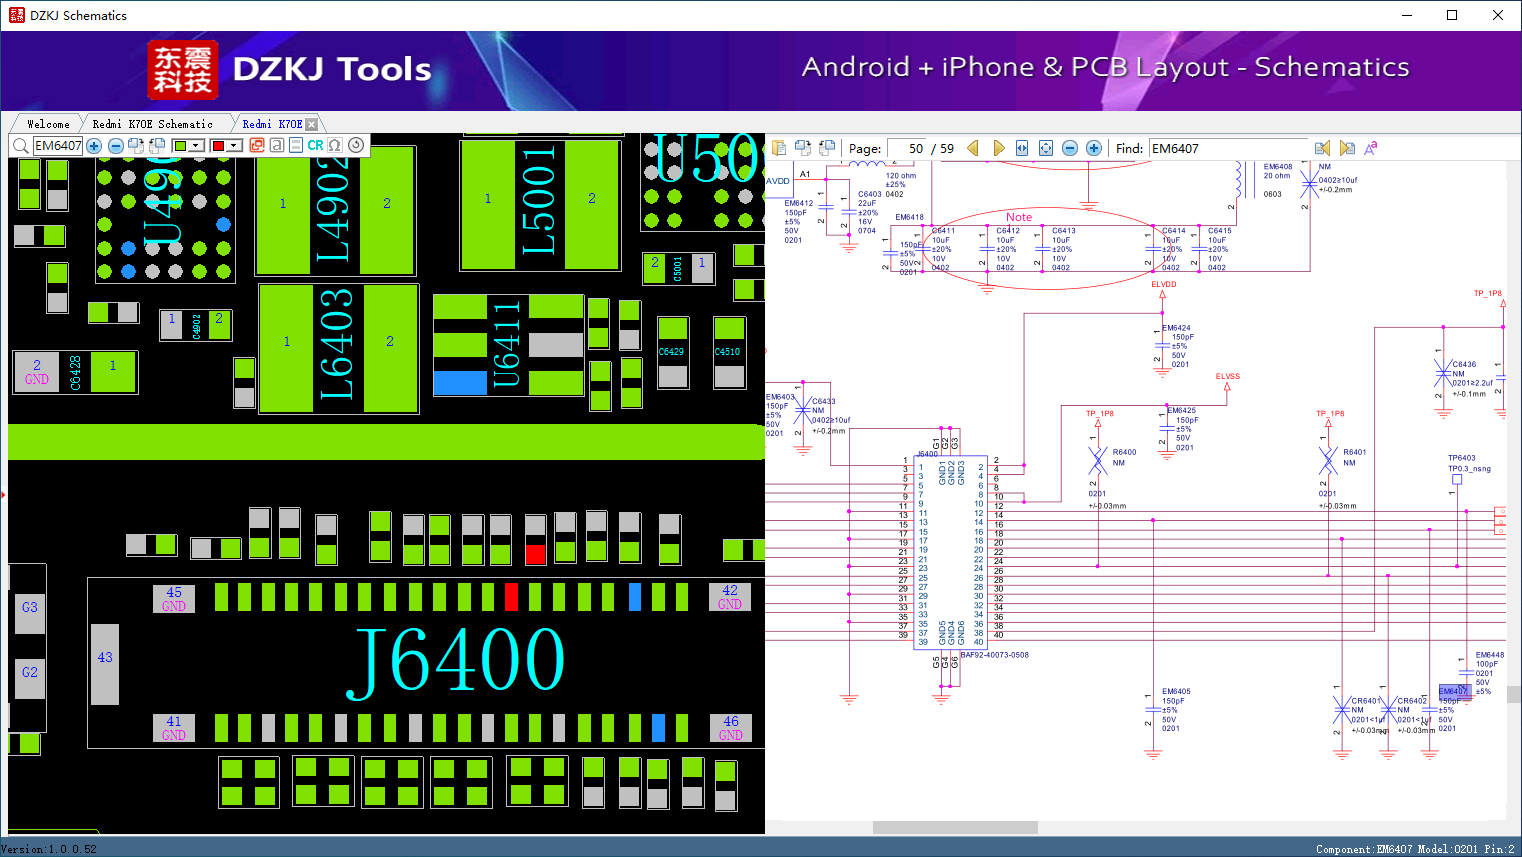Screen dimensions: 1522x857
Task: Rotate the schematic page clockwise
Action: (803, 148)
